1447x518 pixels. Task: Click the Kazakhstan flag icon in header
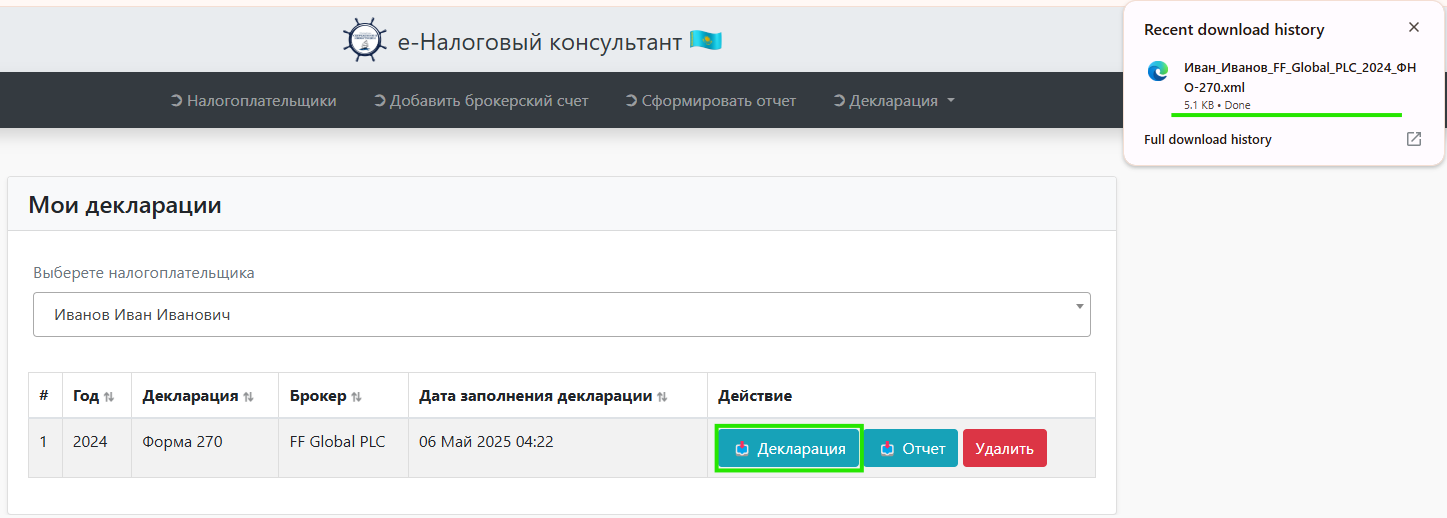(x=706, y=41)
